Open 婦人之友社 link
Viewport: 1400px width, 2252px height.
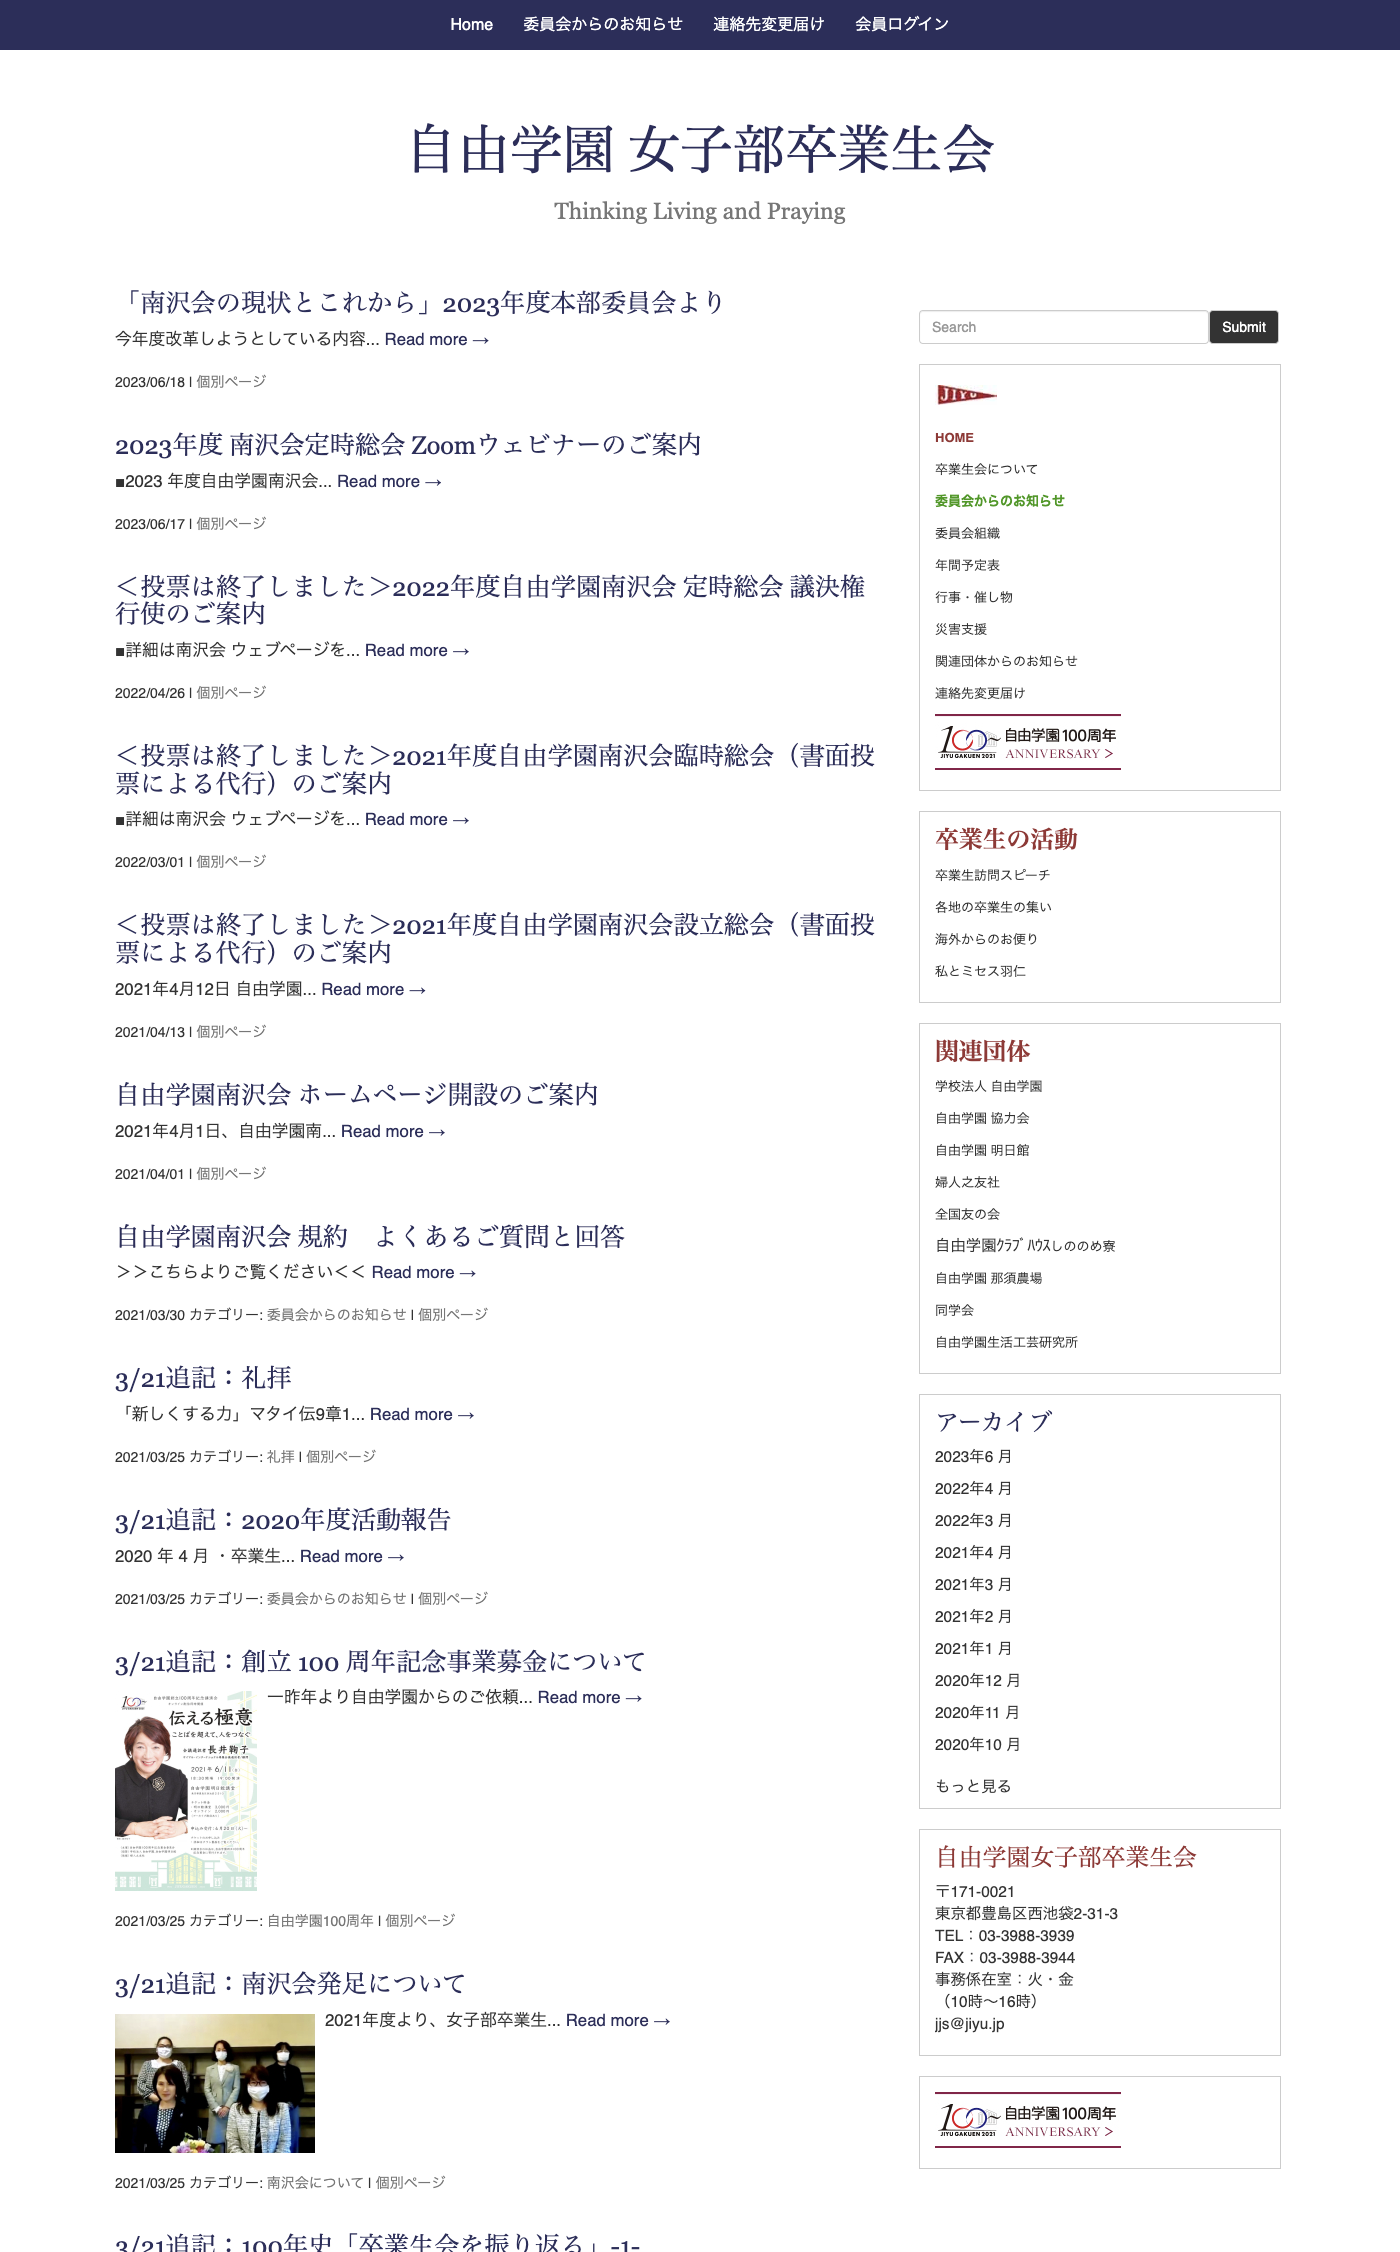coord(967,1182)
